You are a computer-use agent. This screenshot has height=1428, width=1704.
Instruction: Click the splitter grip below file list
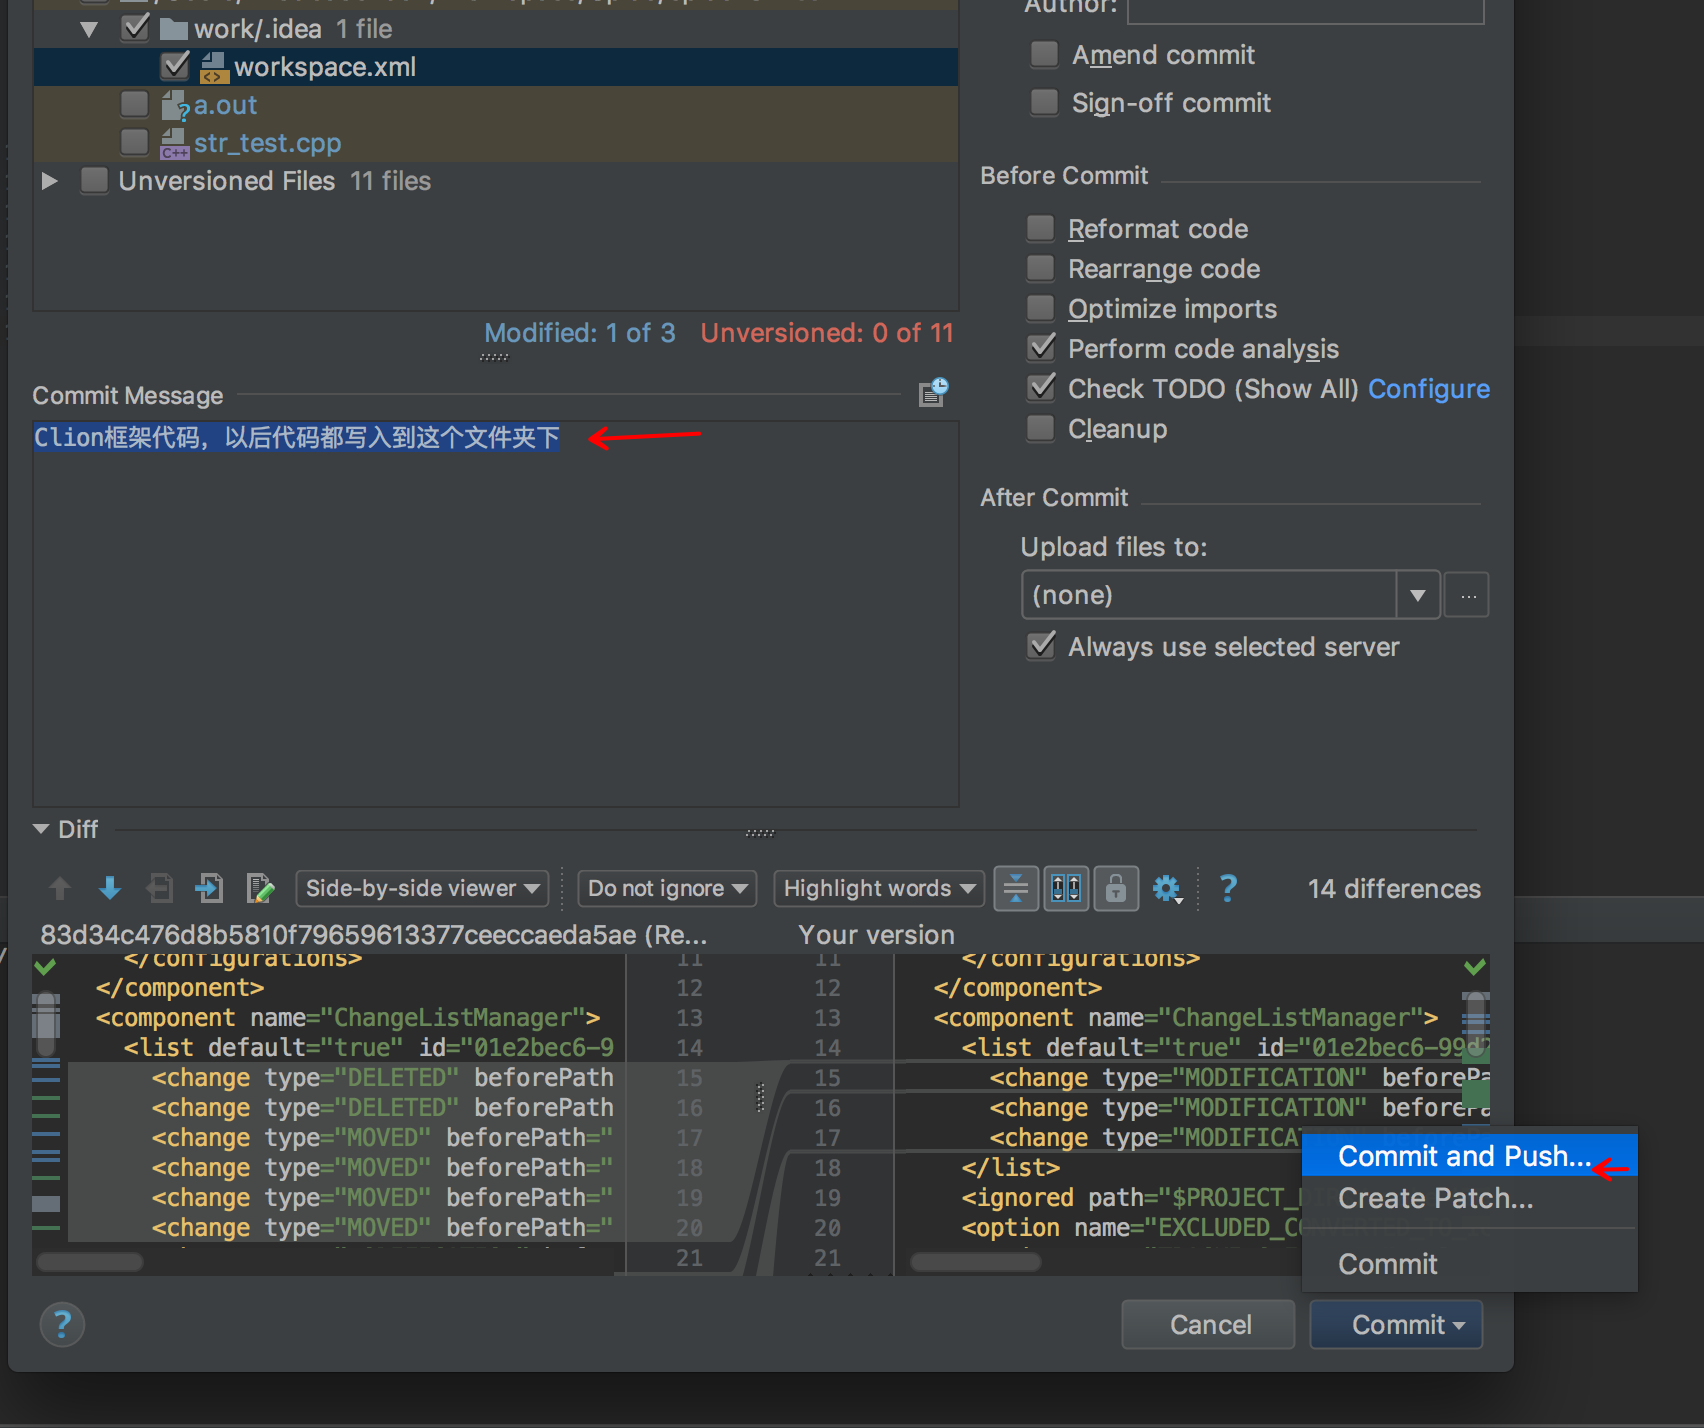[494, 357]
